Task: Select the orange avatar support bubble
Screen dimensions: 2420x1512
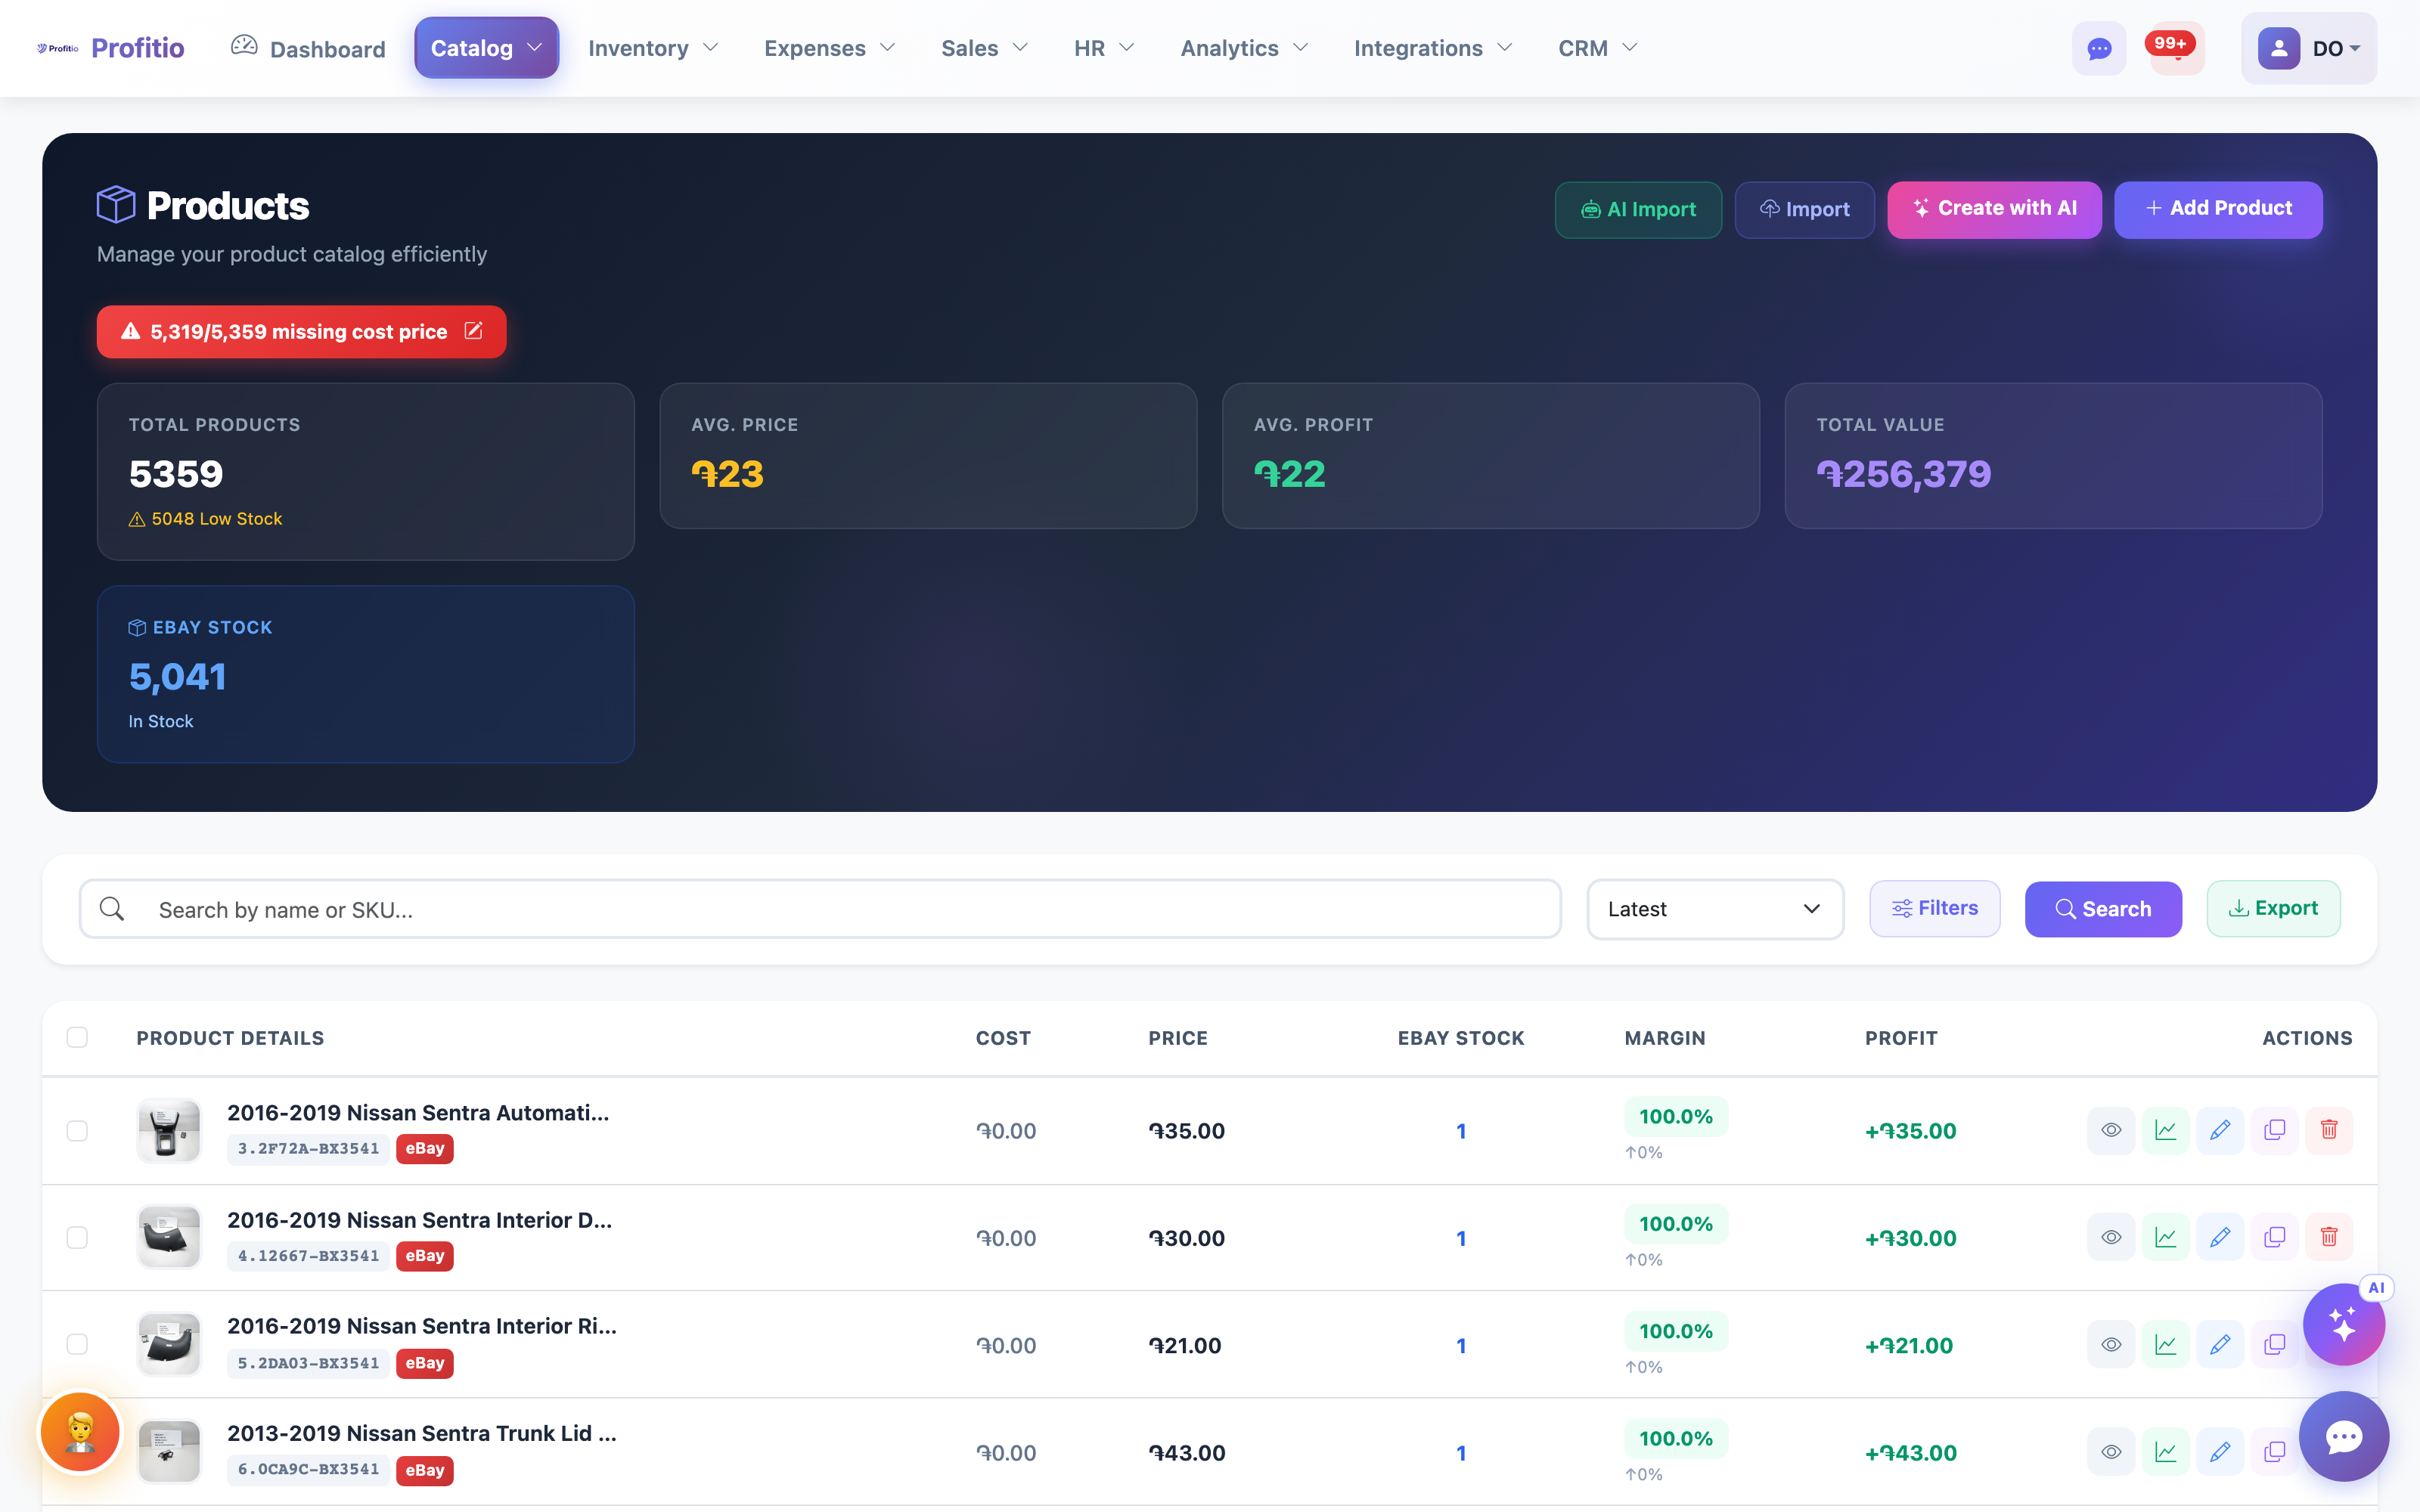Action: pyautogui.click(x=80, y=1432)
